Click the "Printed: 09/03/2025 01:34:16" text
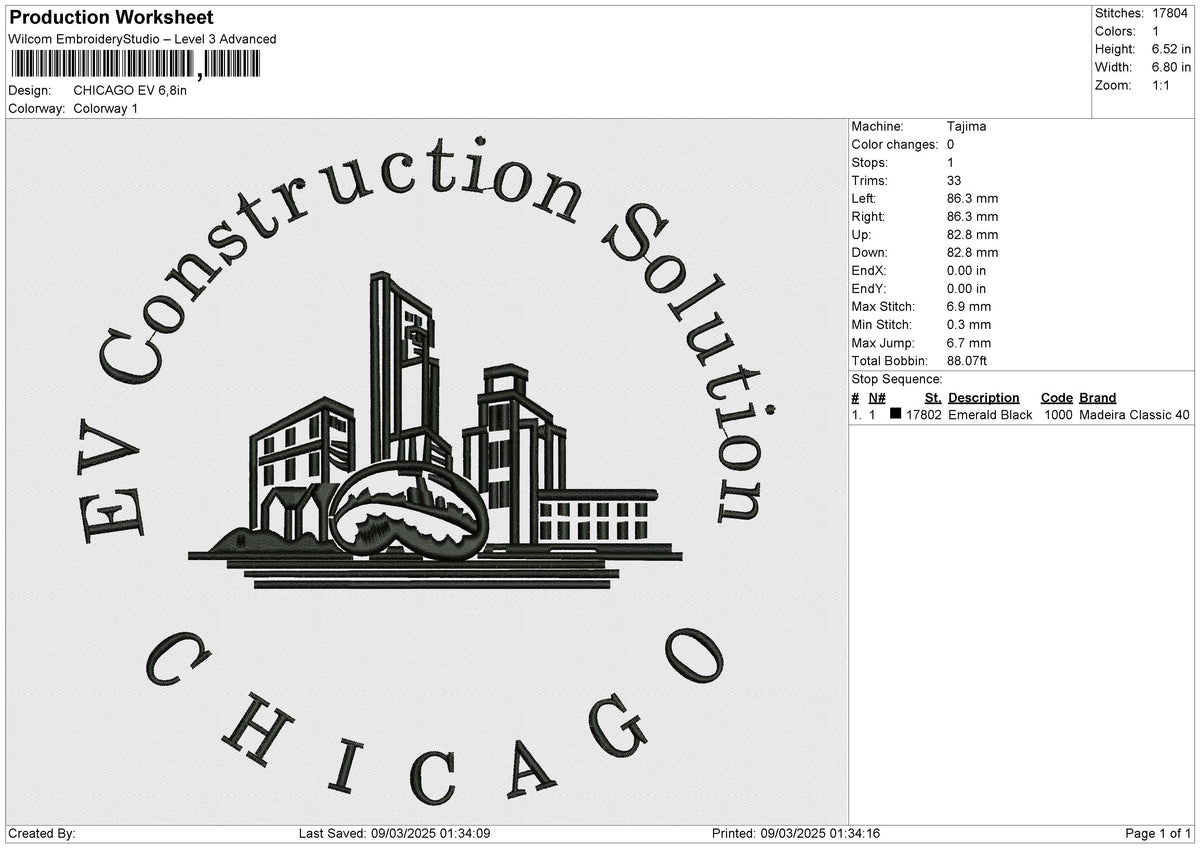Image resolution: width=1200 pixels, height=848 pixels. click(x=796, y=834)
